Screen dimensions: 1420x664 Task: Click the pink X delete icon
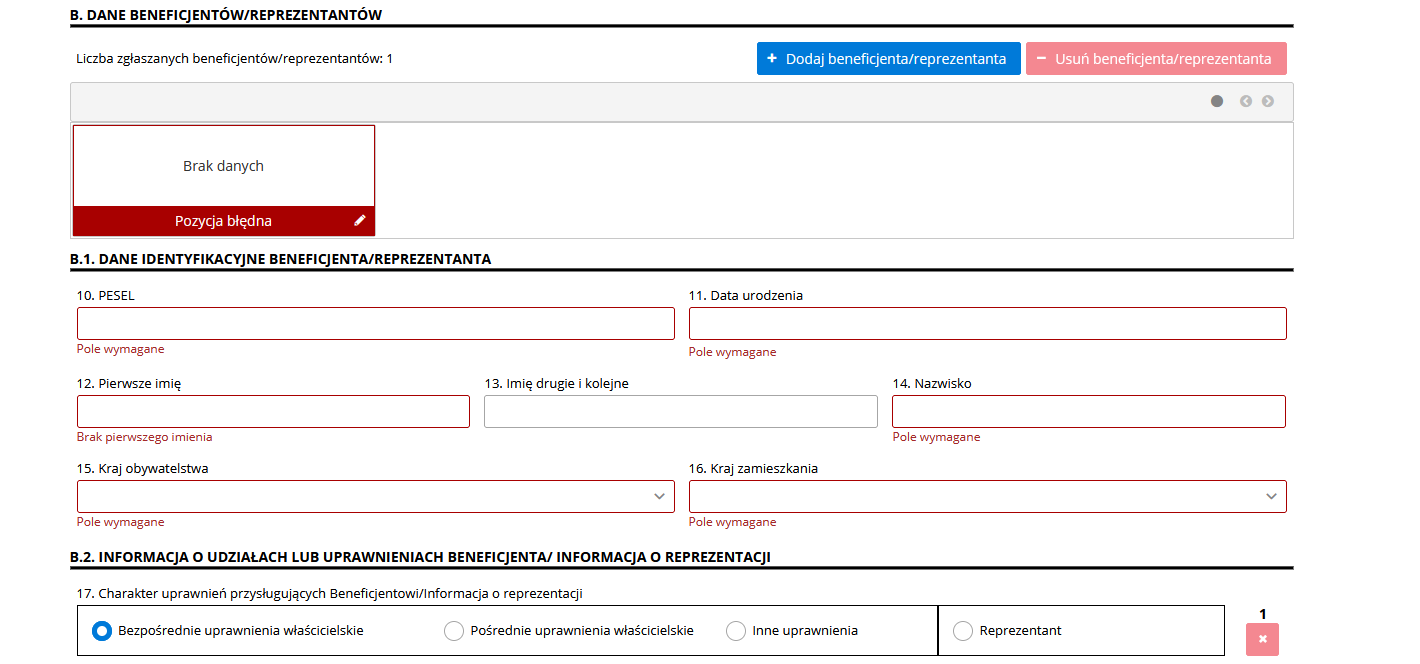(x=1262, y=638)
